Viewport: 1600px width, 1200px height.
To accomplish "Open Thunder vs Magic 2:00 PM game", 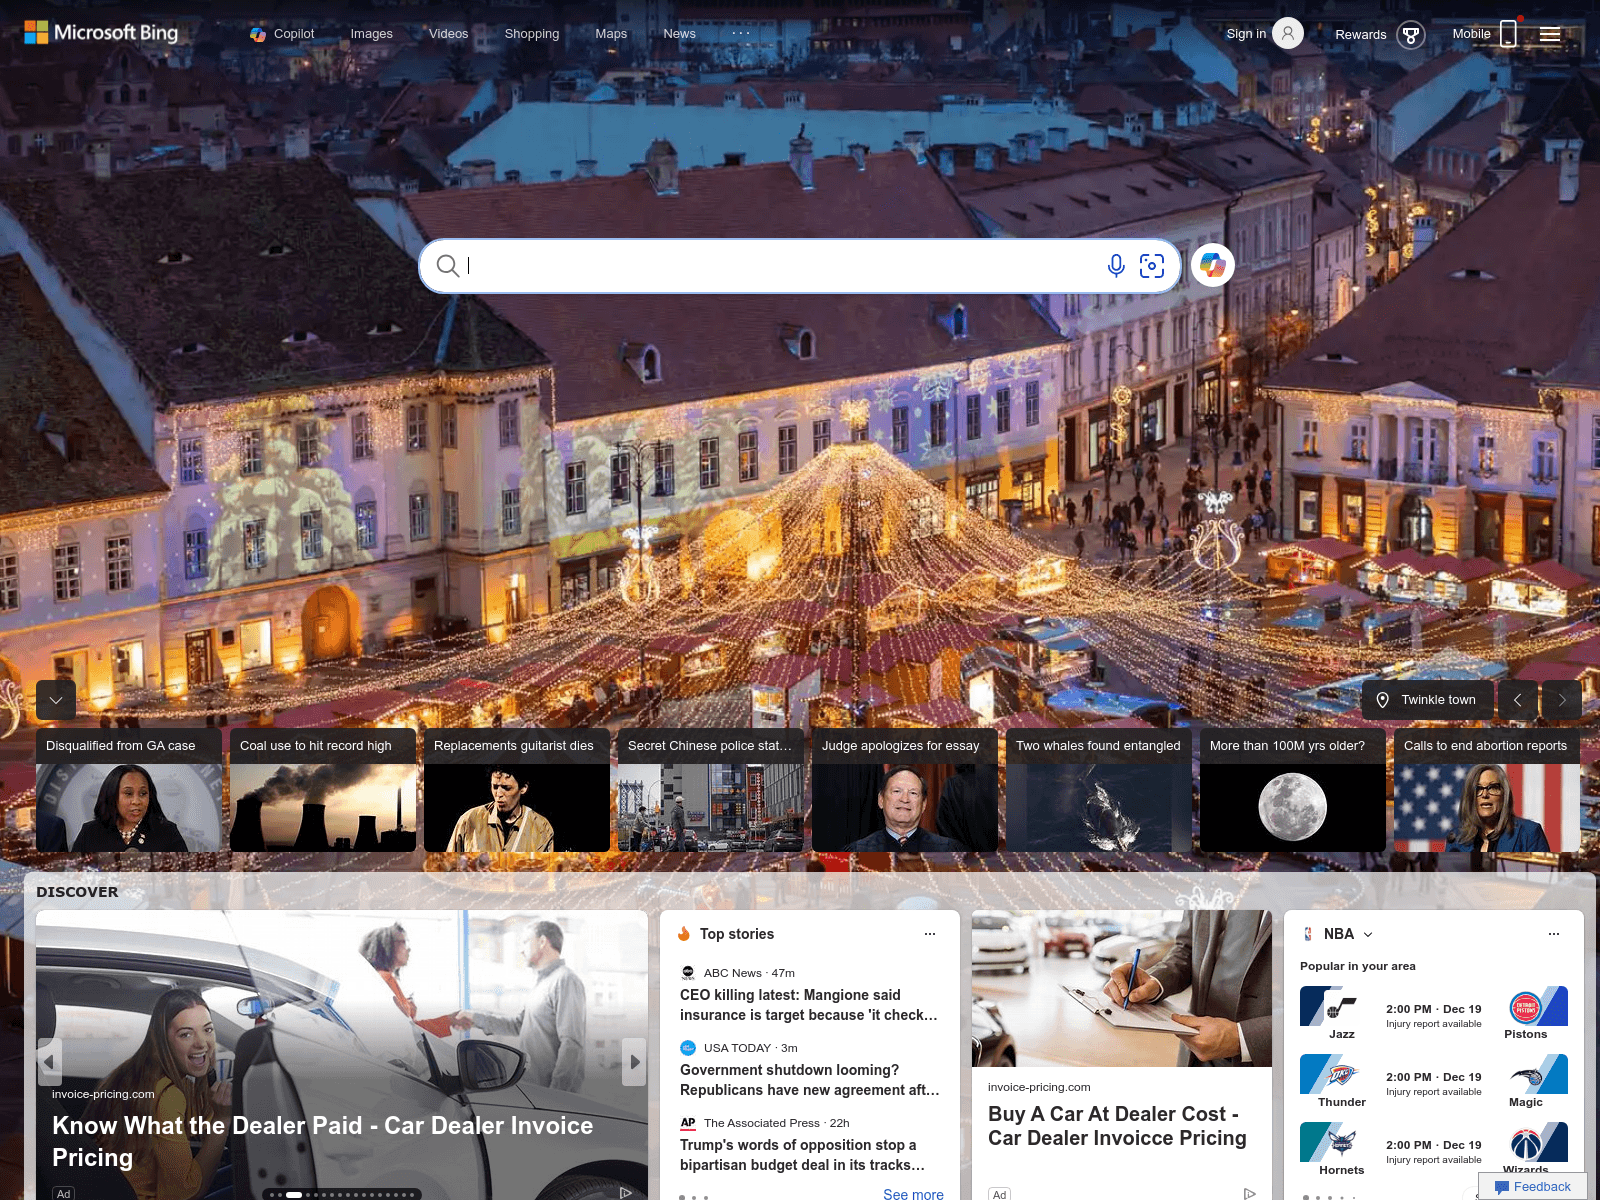I will coord(1434,1083).
